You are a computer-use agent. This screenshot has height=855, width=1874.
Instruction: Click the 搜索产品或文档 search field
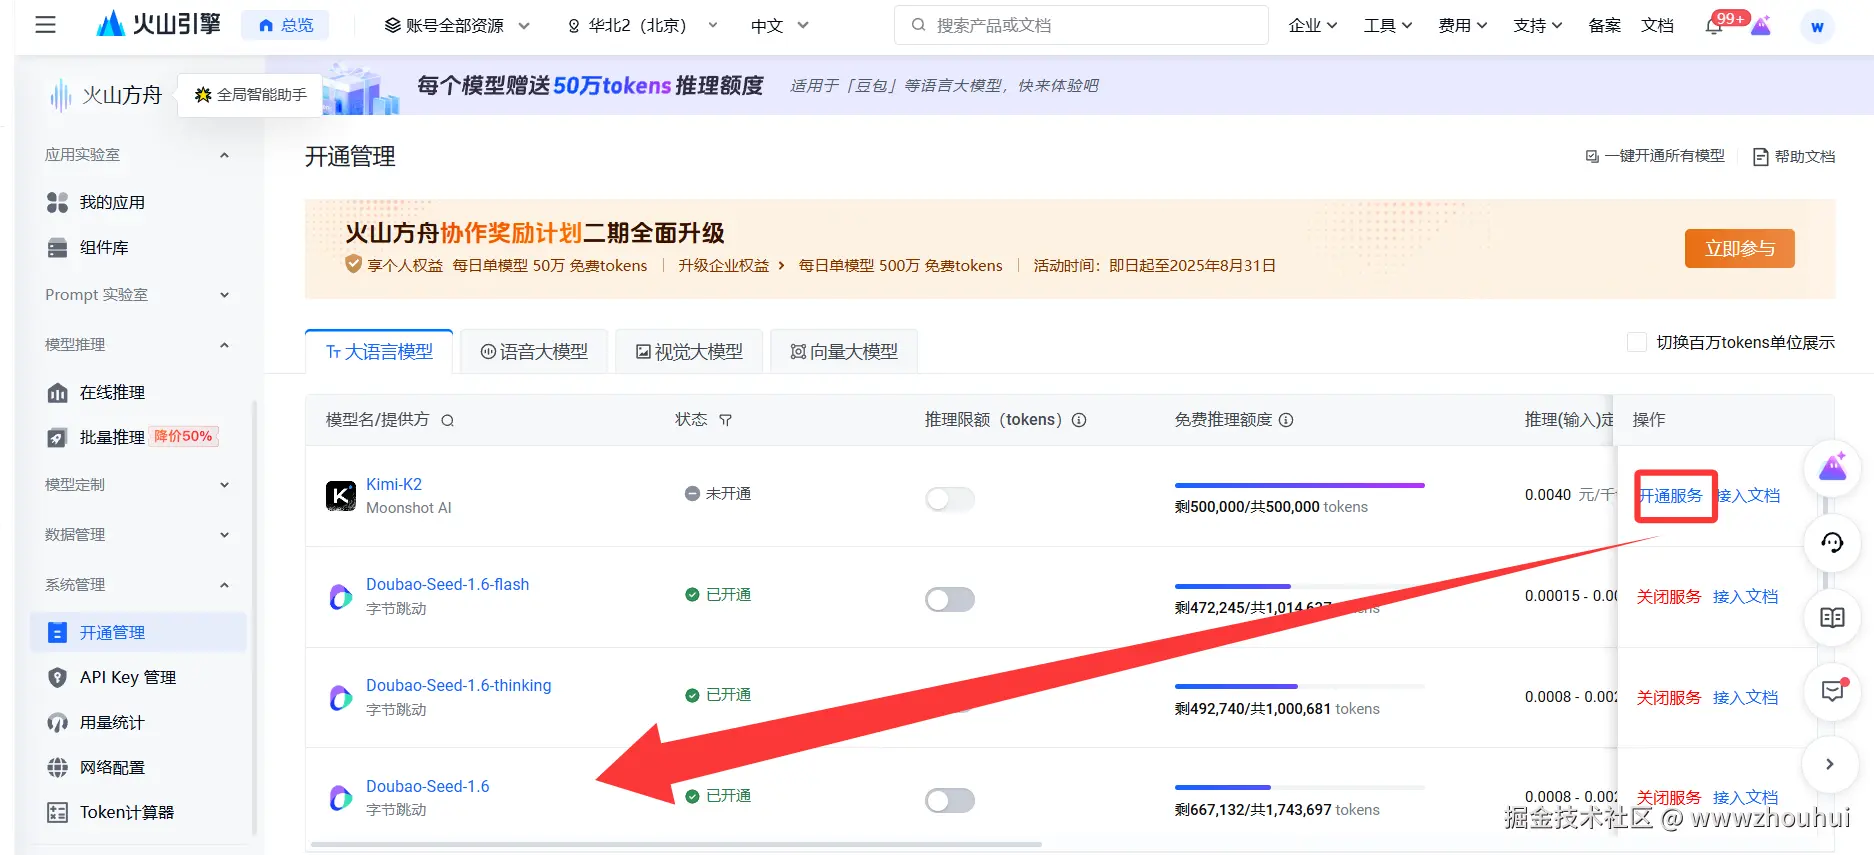(1081, 25)
